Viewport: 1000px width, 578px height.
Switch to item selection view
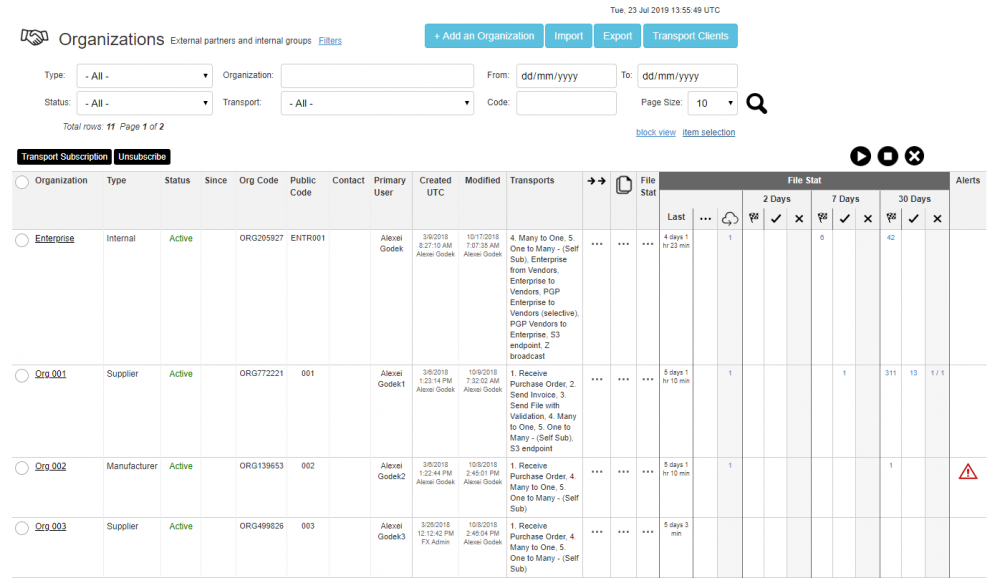pyautogui.click(x=708, y=132)
